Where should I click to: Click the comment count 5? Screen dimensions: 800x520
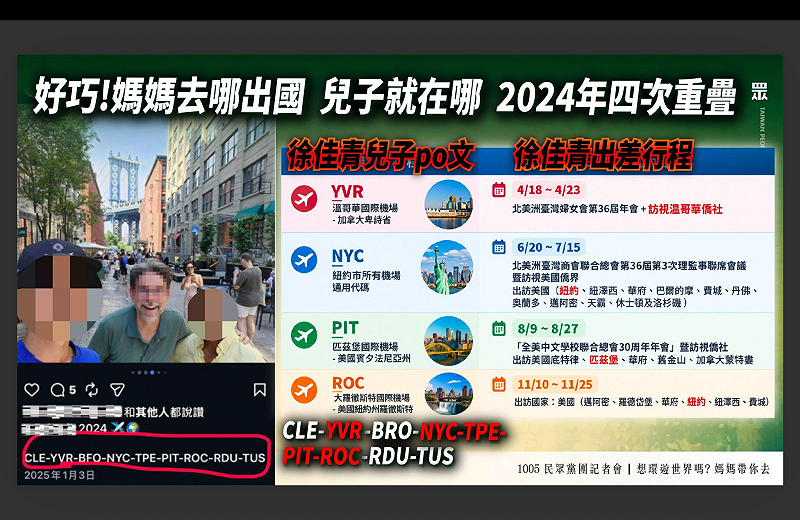click(x=72, y=390)
